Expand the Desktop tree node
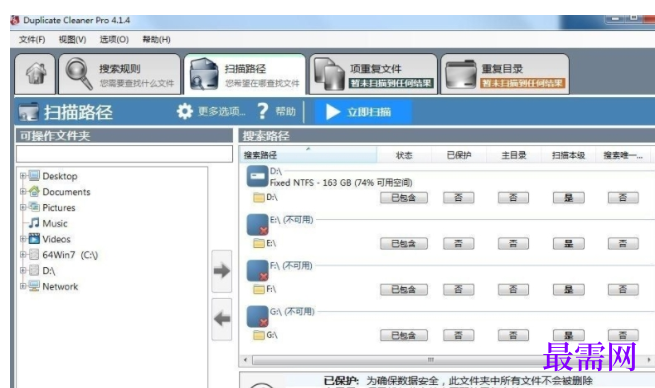 click(23, 176)
